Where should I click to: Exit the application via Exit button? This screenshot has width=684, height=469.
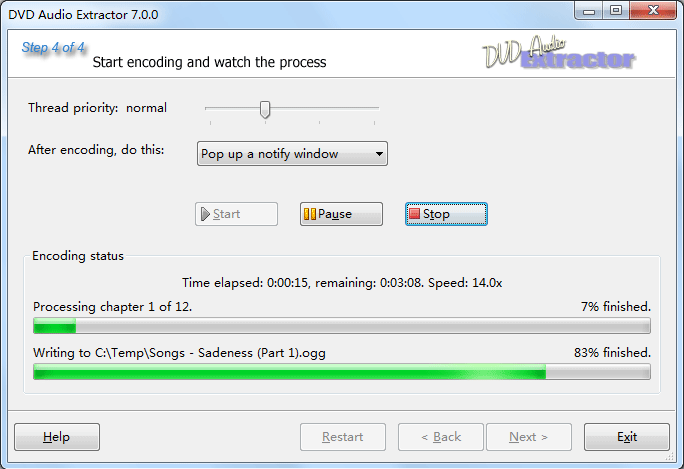click(627, 437)
